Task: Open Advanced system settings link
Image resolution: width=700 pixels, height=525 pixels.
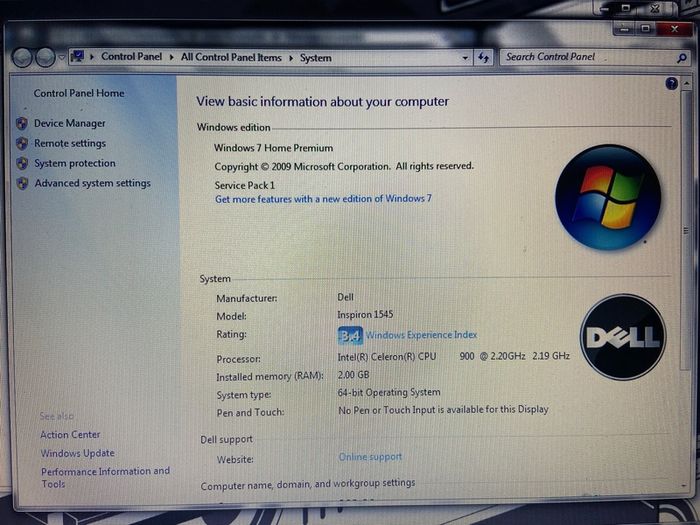Action: (x=92, y=183)
